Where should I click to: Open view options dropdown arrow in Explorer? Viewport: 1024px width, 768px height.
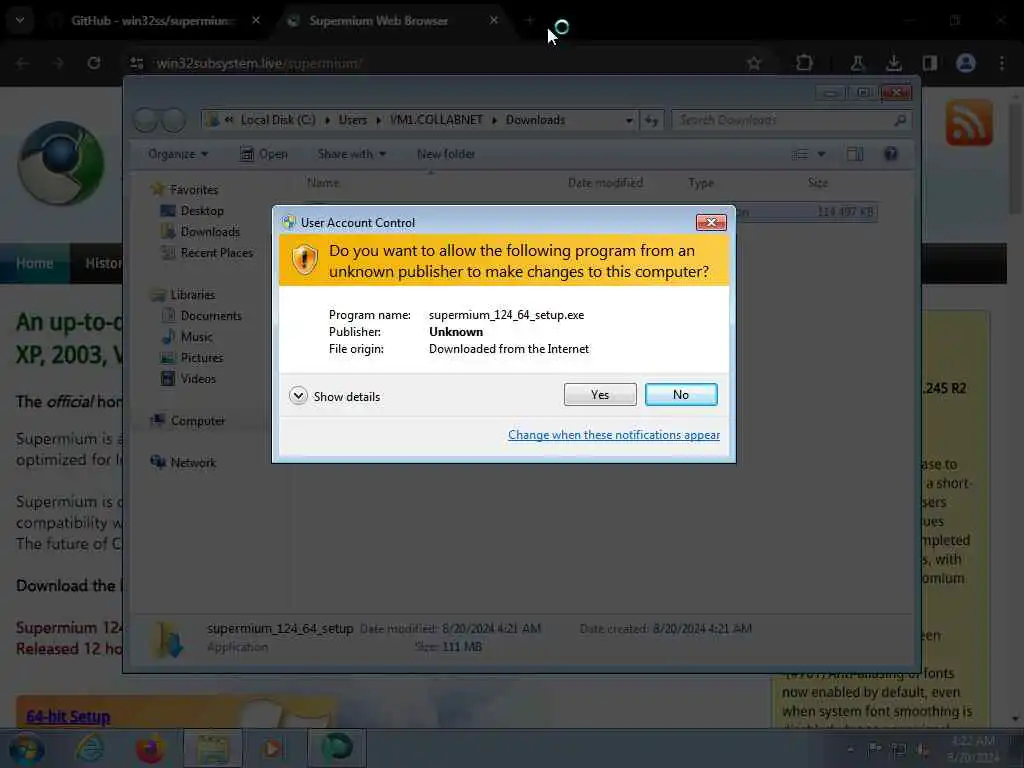pos(821,154)
